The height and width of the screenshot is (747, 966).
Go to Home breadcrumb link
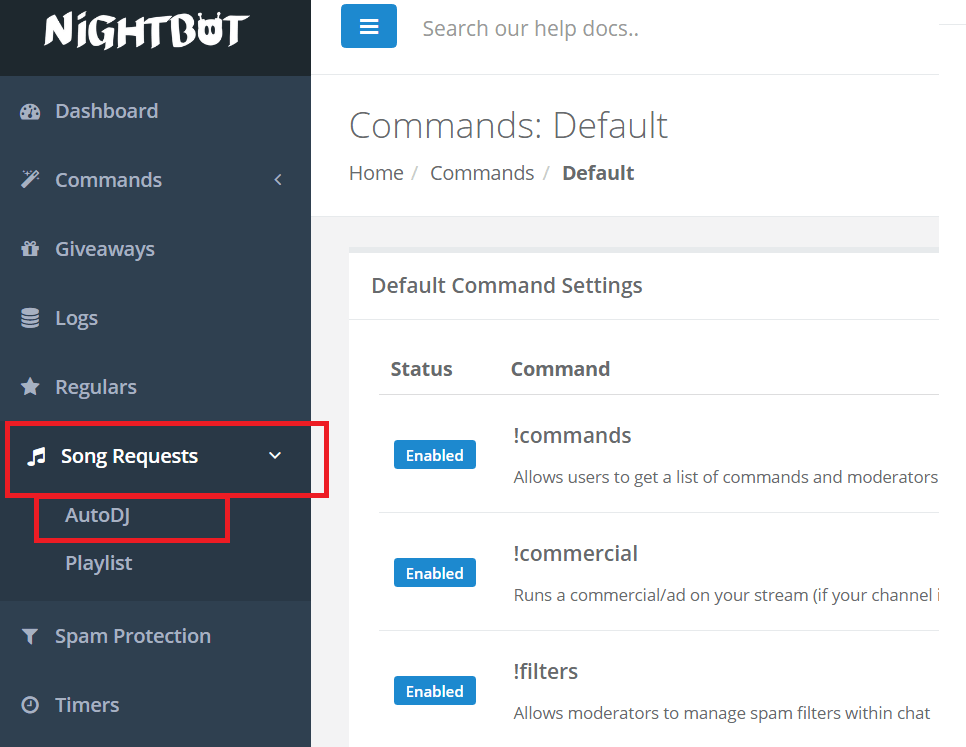coord(376,173)
